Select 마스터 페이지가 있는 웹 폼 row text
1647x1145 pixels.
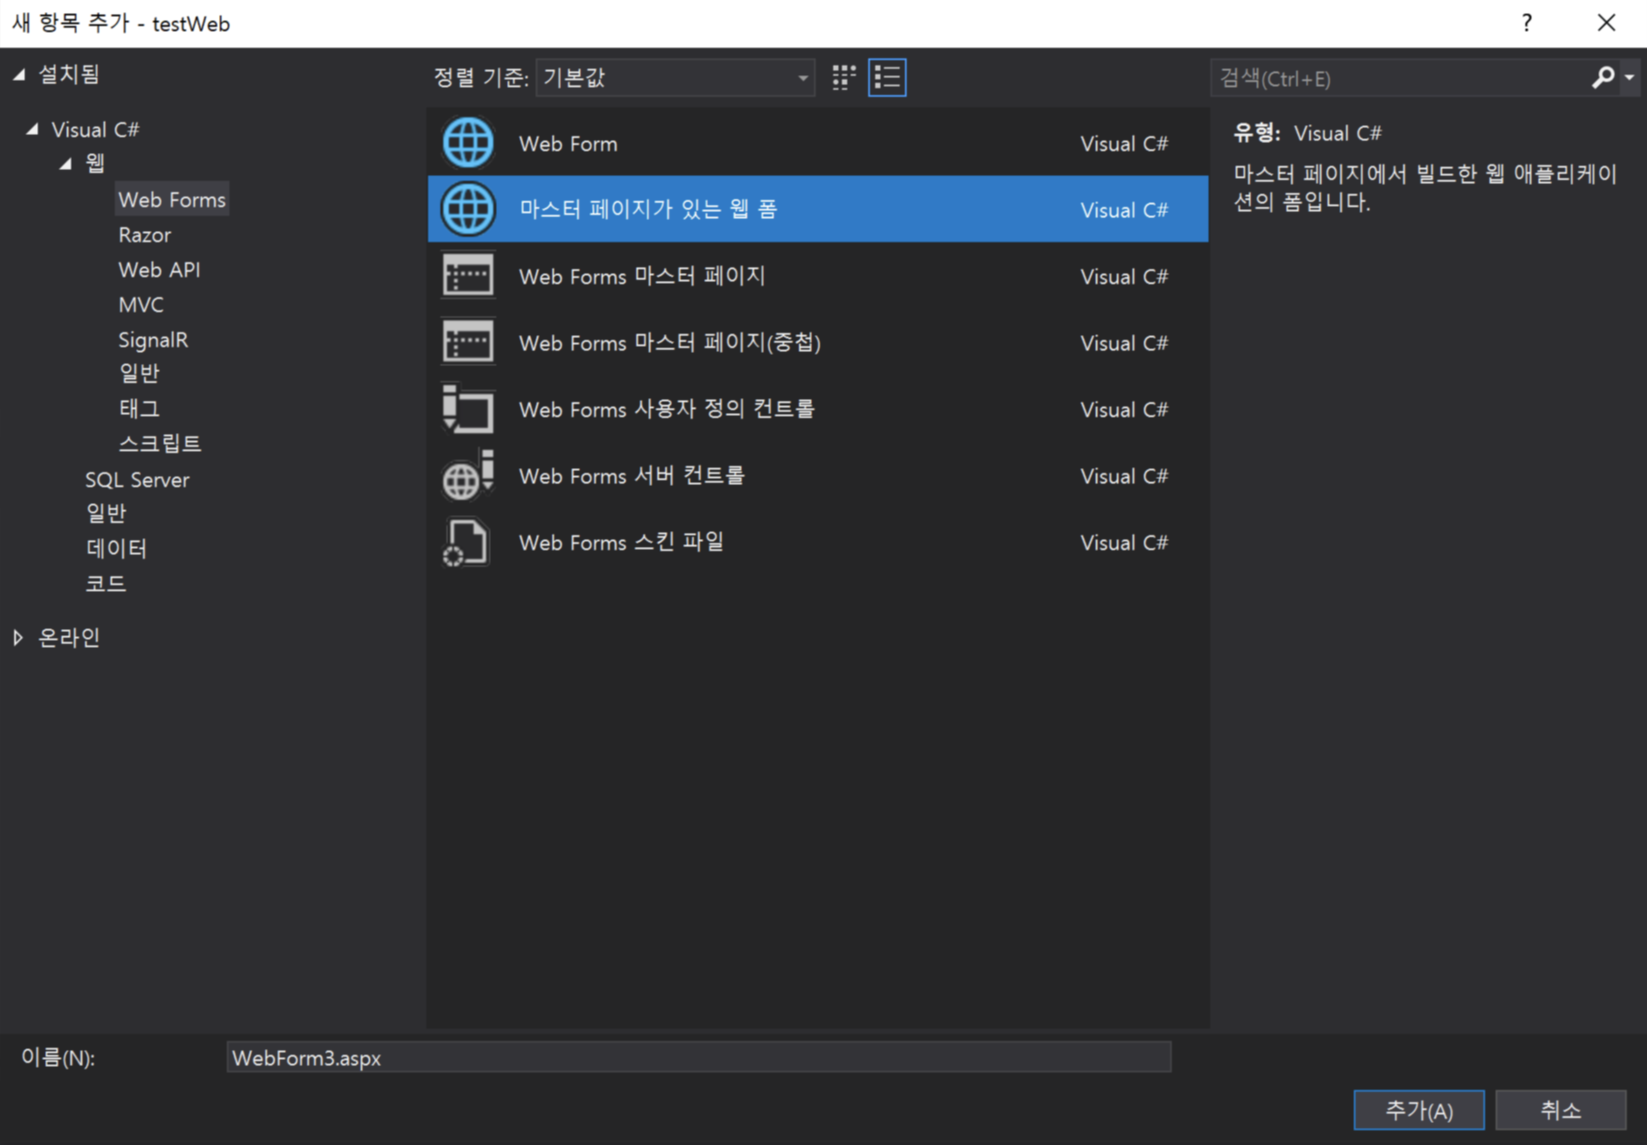(648, 209)
